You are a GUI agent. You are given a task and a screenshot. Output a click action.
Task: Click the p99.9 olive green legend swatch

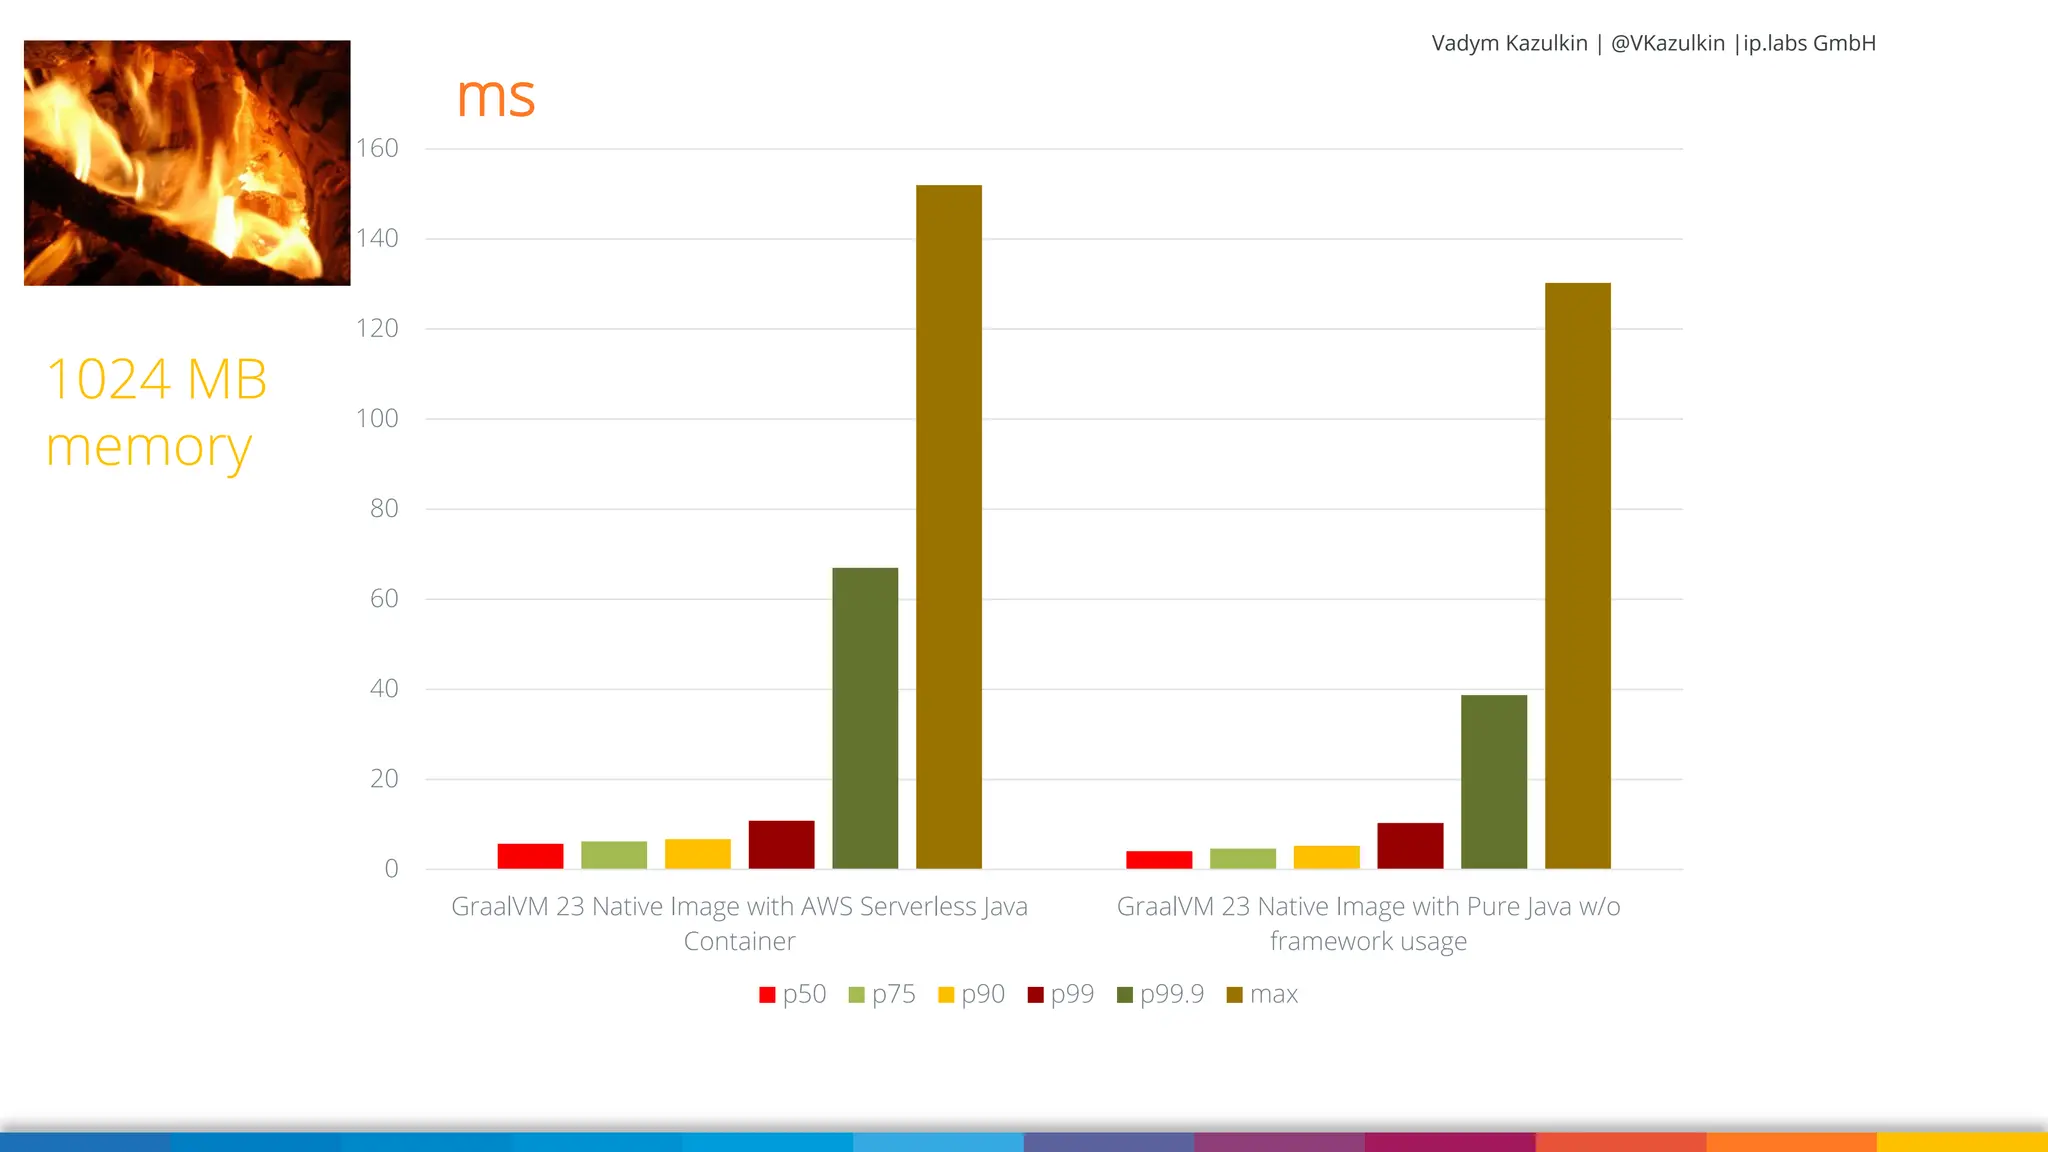pyautogui.click(x=1125, y=995)
